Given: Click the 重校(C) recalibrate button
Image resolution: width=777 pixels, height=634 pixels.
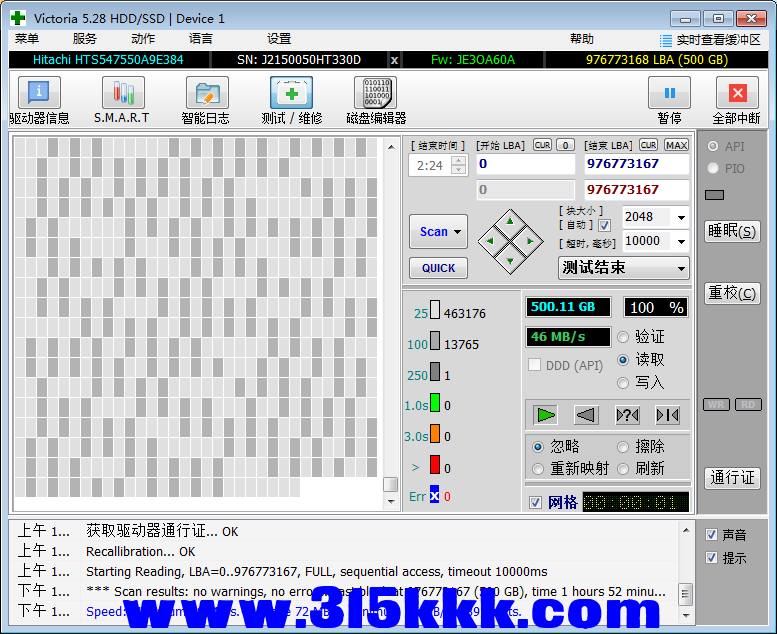Looking at the screenshot, I should [732, 293].
